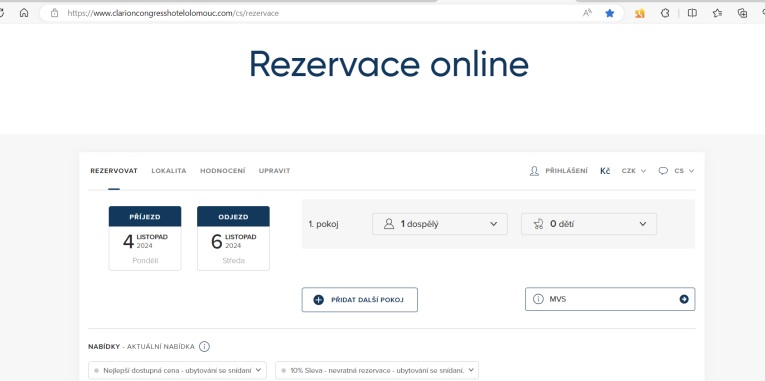The height and width of the screenshot is (381, 765).
Task: Go to Upravit tab
Action: [x=274, y=171]
